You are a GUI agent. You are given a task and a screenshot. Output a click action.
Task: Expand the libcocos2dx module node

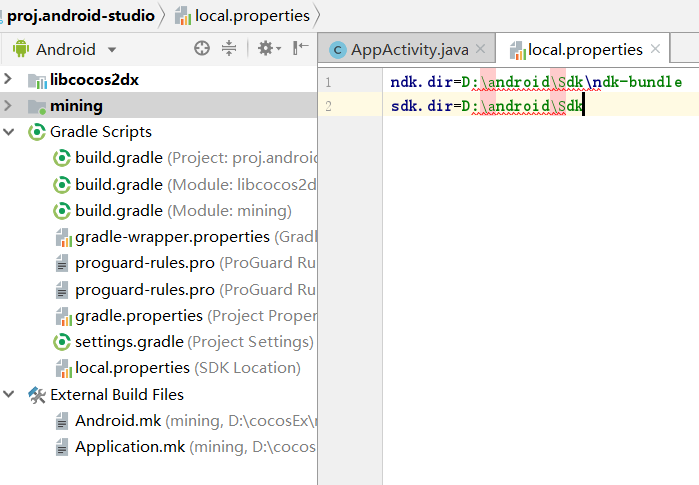click(x=9, y=79)
